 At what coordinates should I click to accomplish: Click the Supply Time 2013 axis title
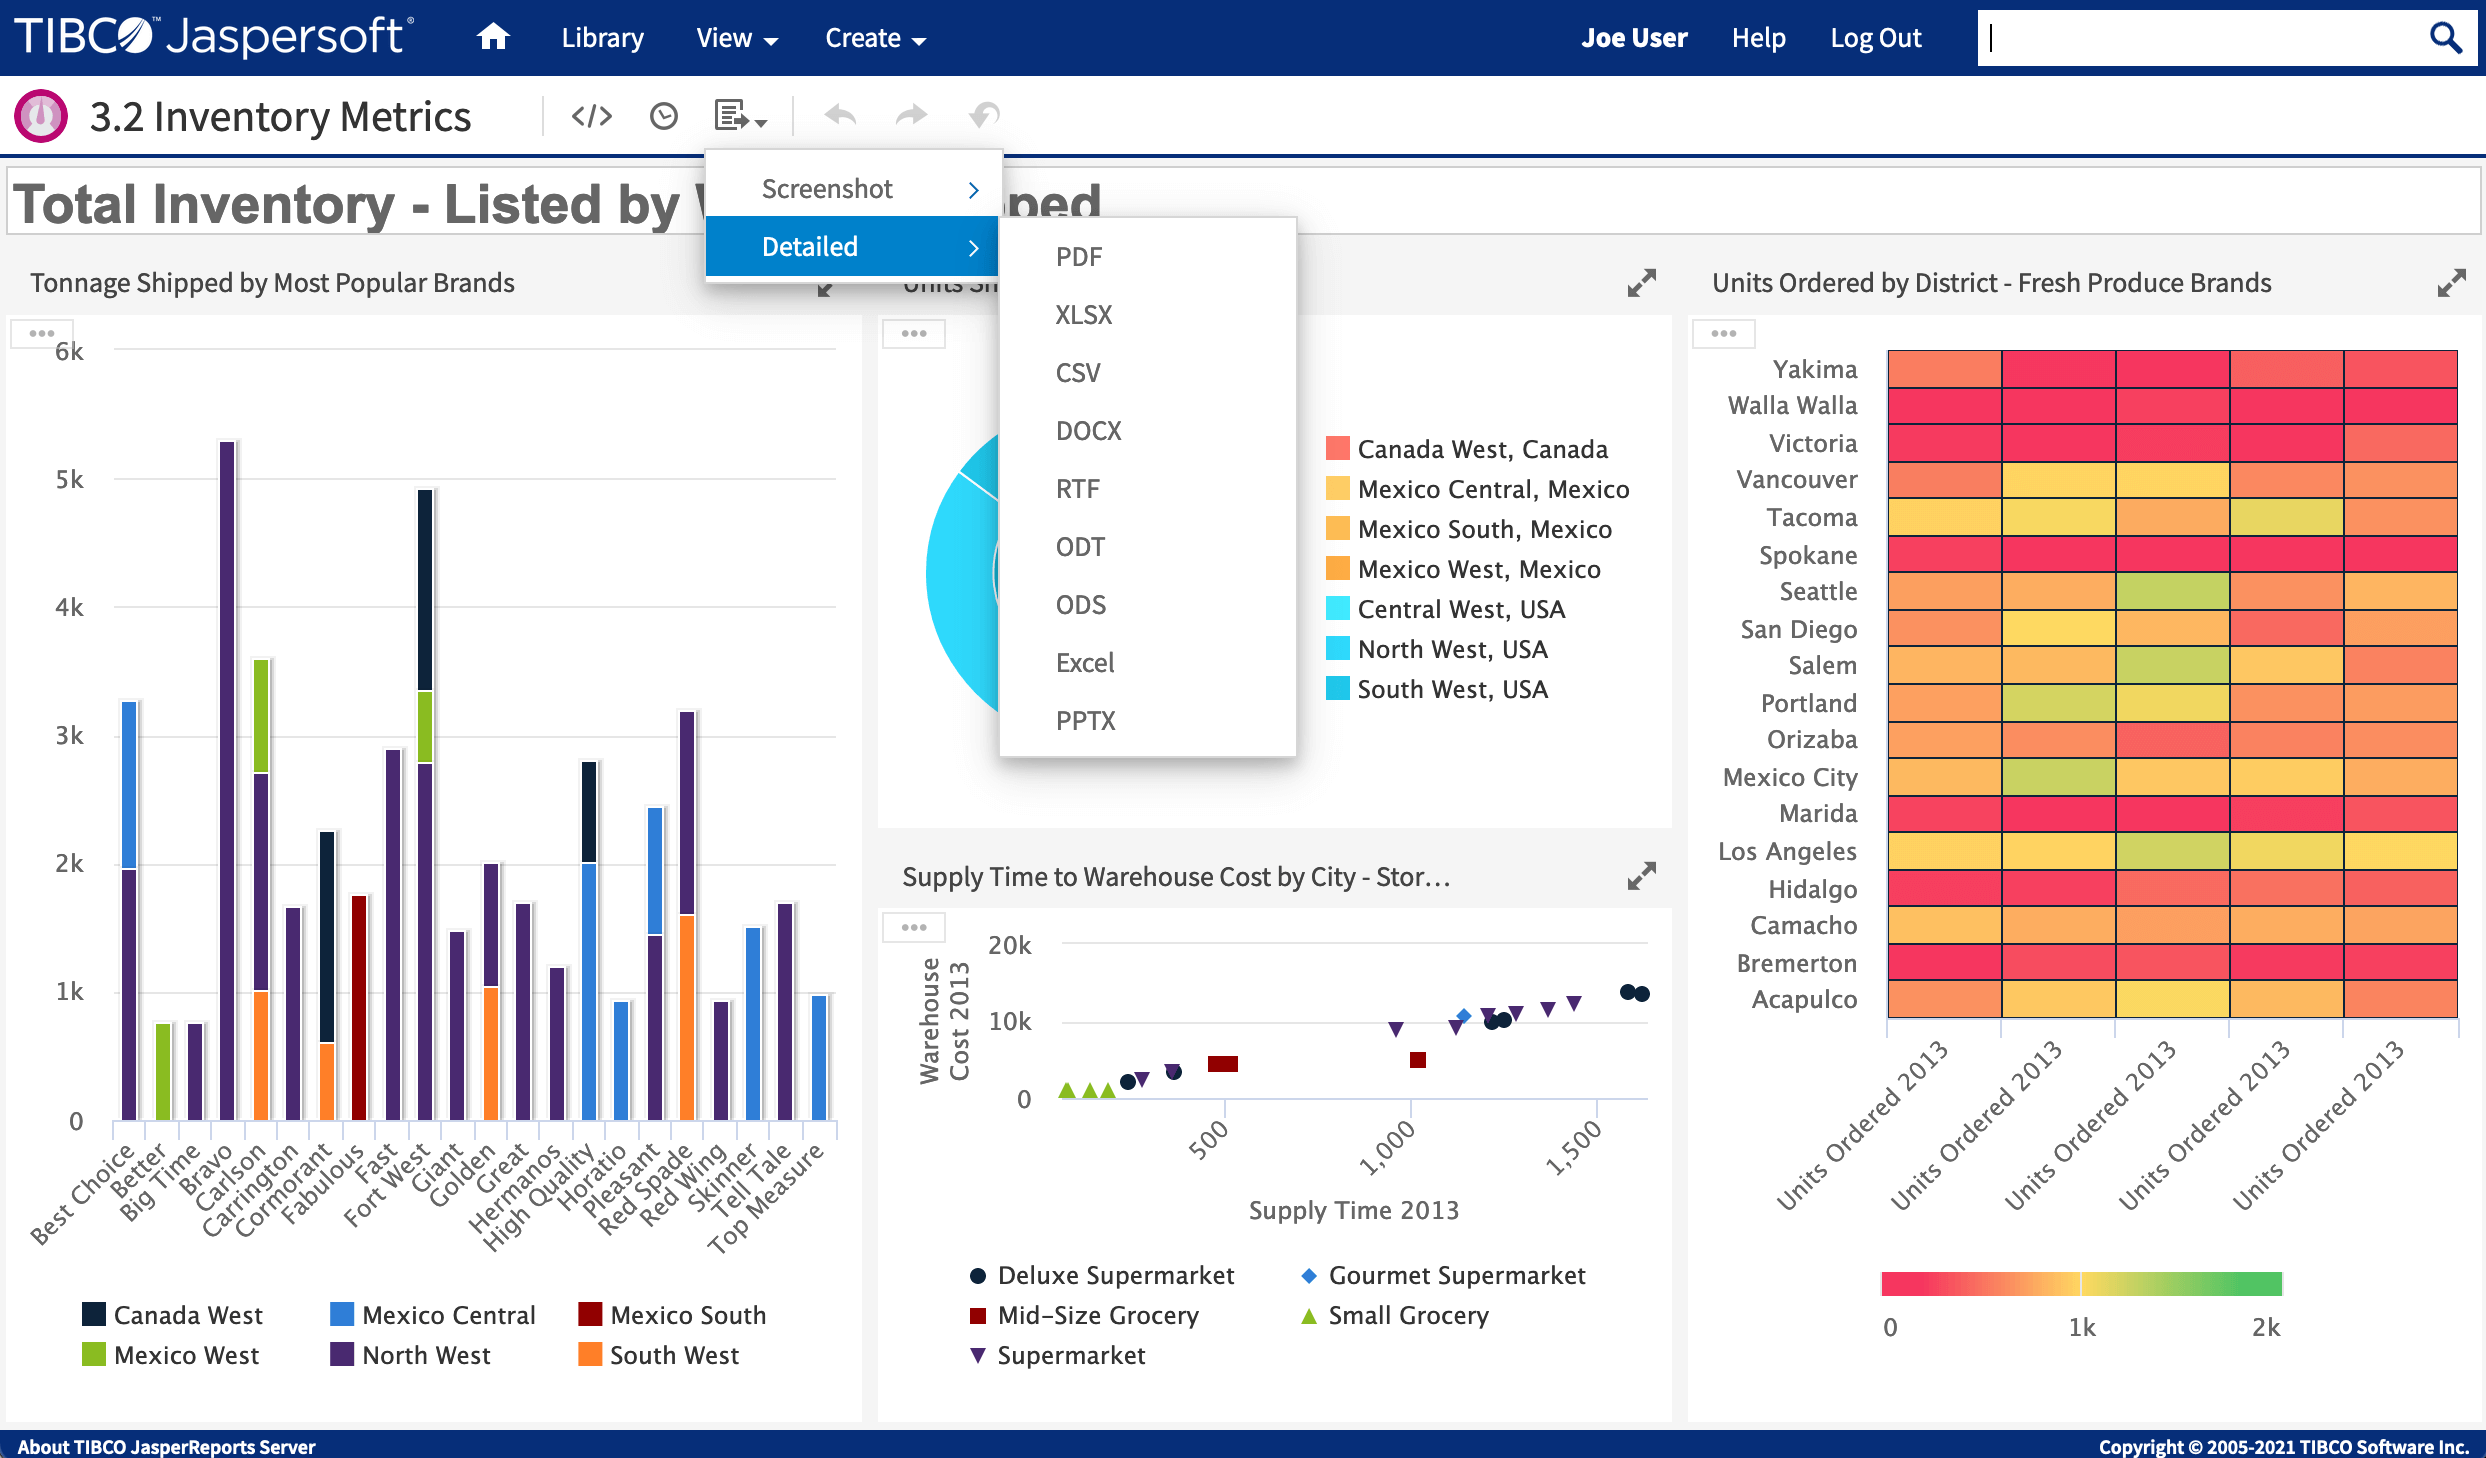point(1354,1210)
